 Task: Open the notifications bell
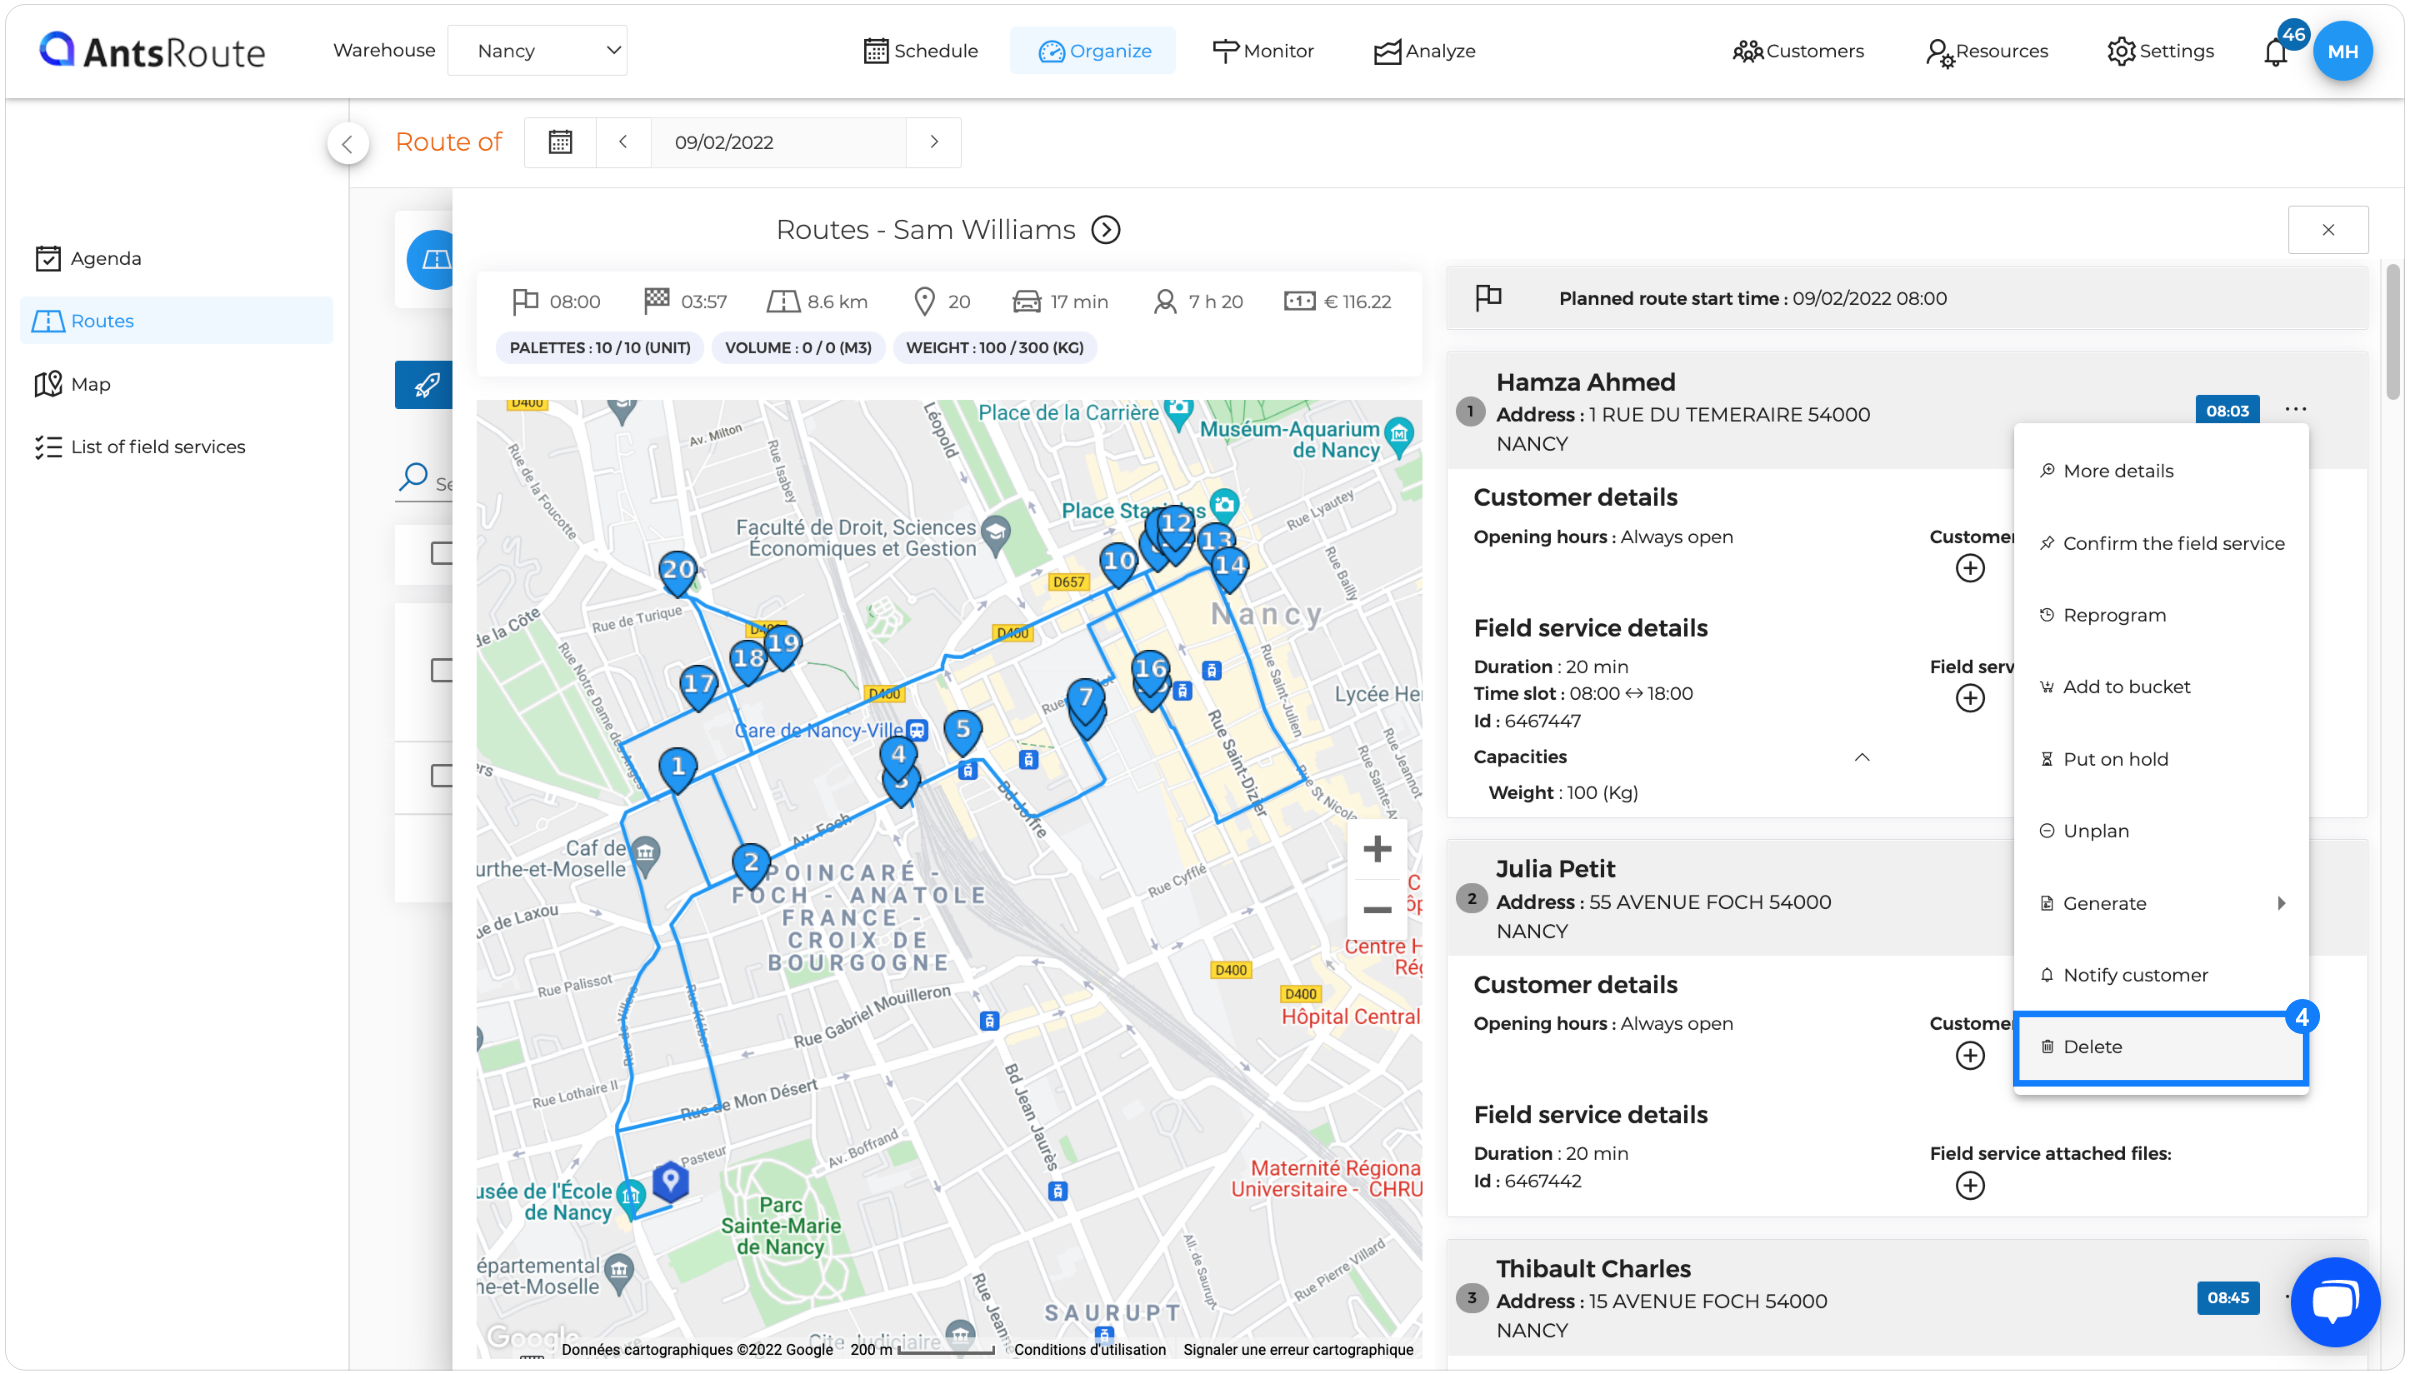(2275, 52)
